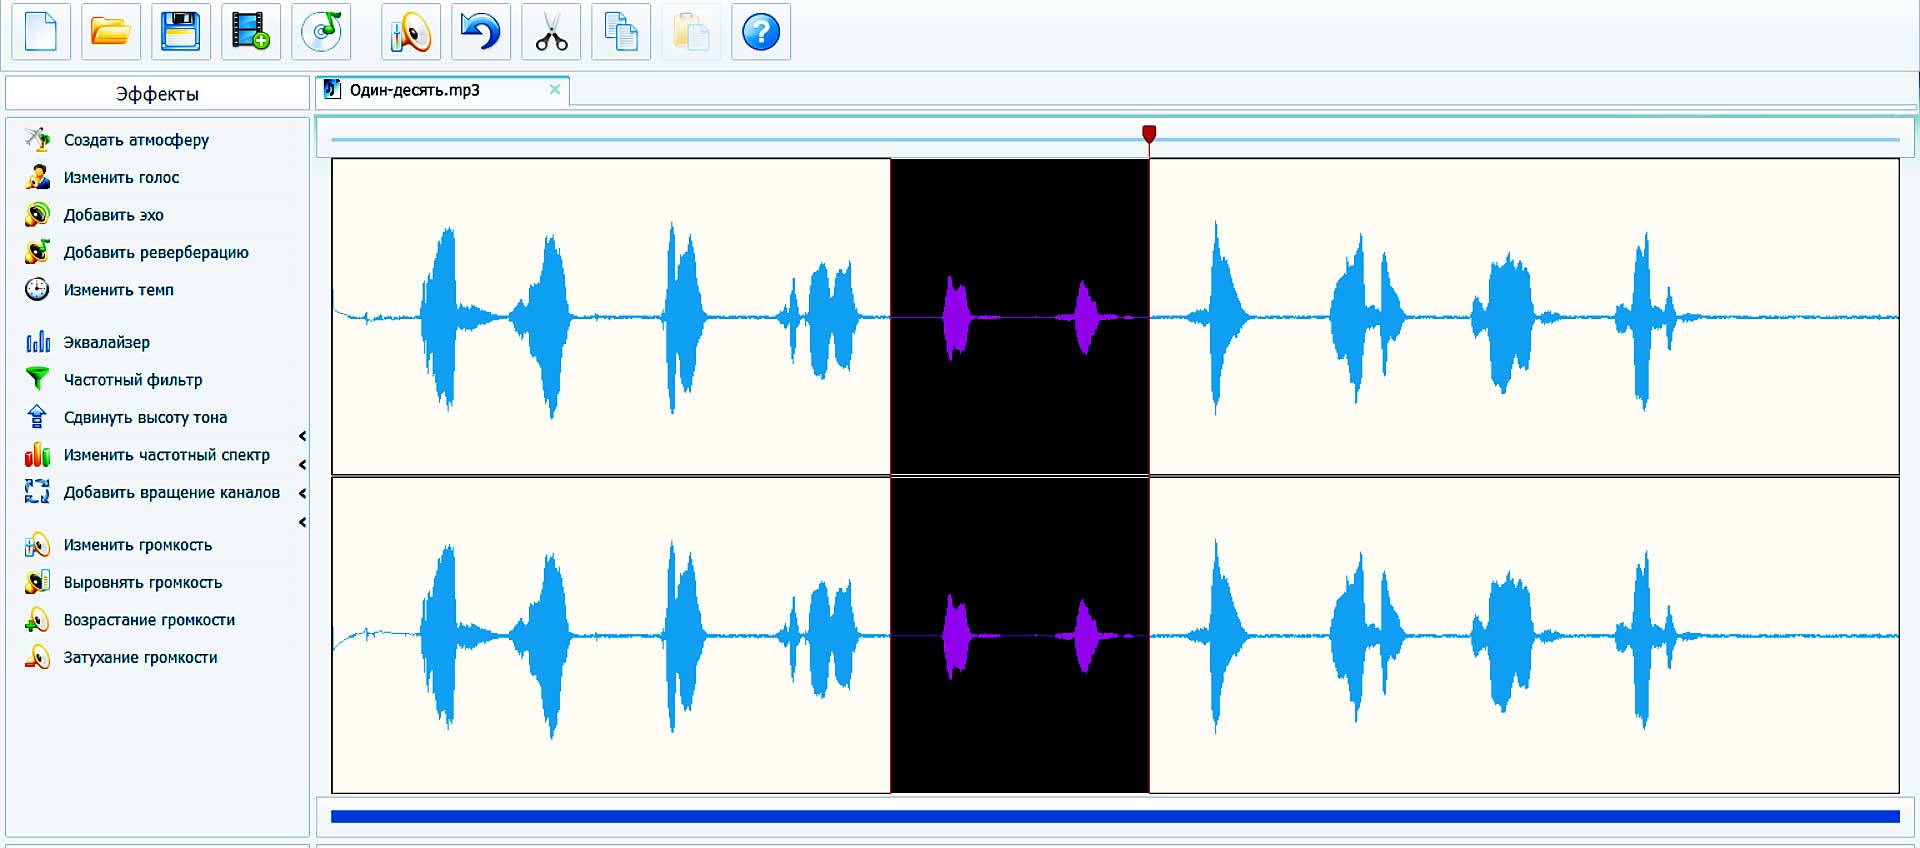Screen dimensions: 1920x848
Task: Click the topmost collapse arrow on the panel splitter
Action: tap(302, 436)
